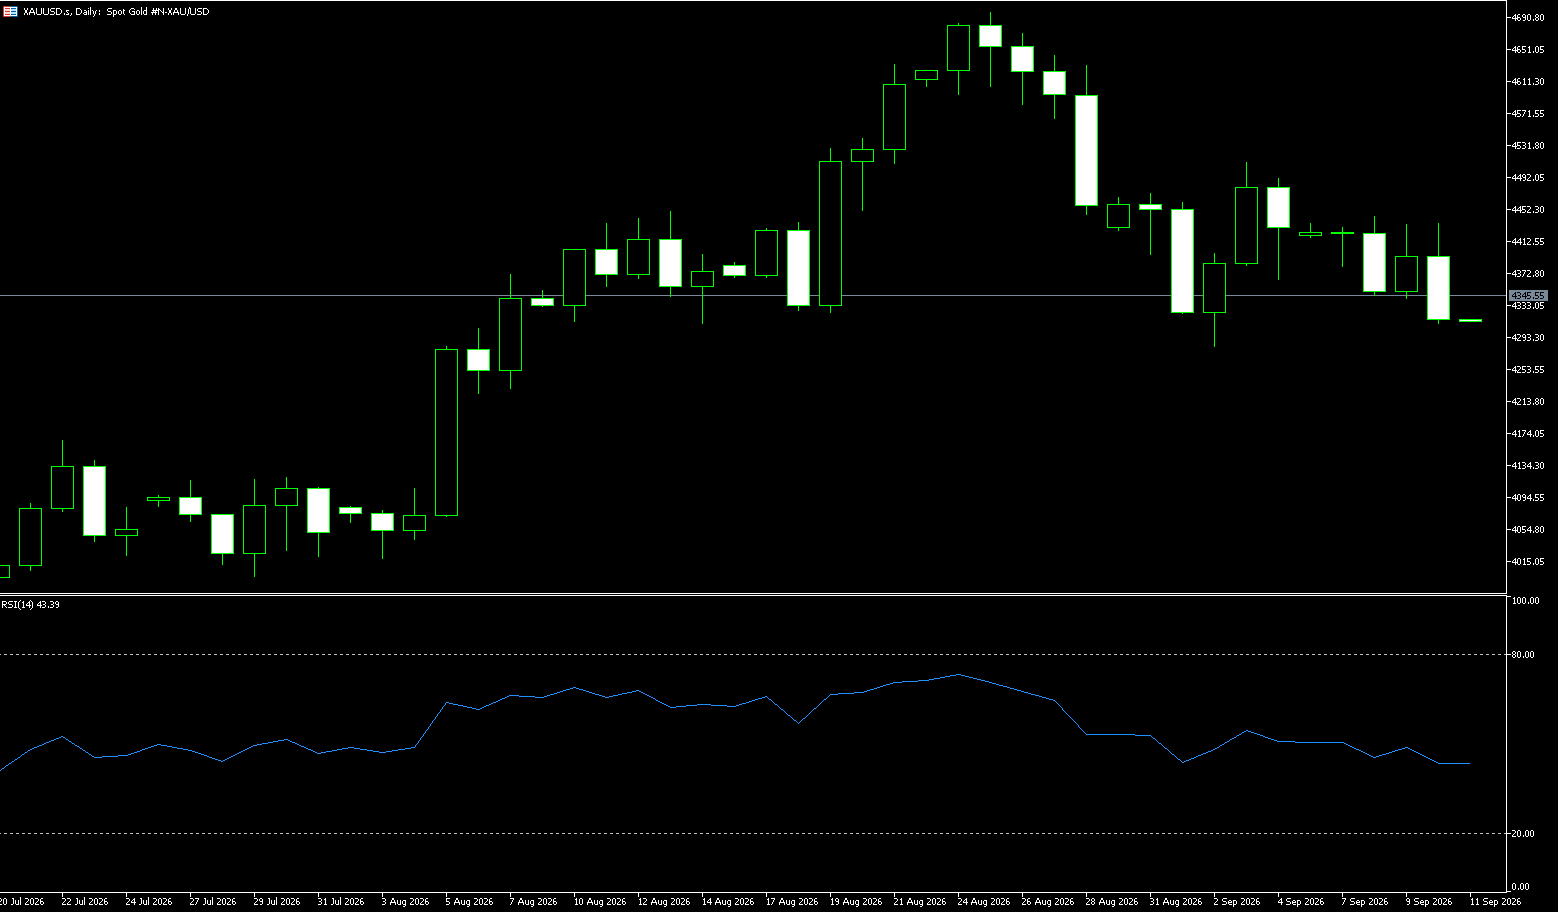Click the highest candle near 4690 peak
Viewport: 1558px width, 912px height.
coord(990,36)
